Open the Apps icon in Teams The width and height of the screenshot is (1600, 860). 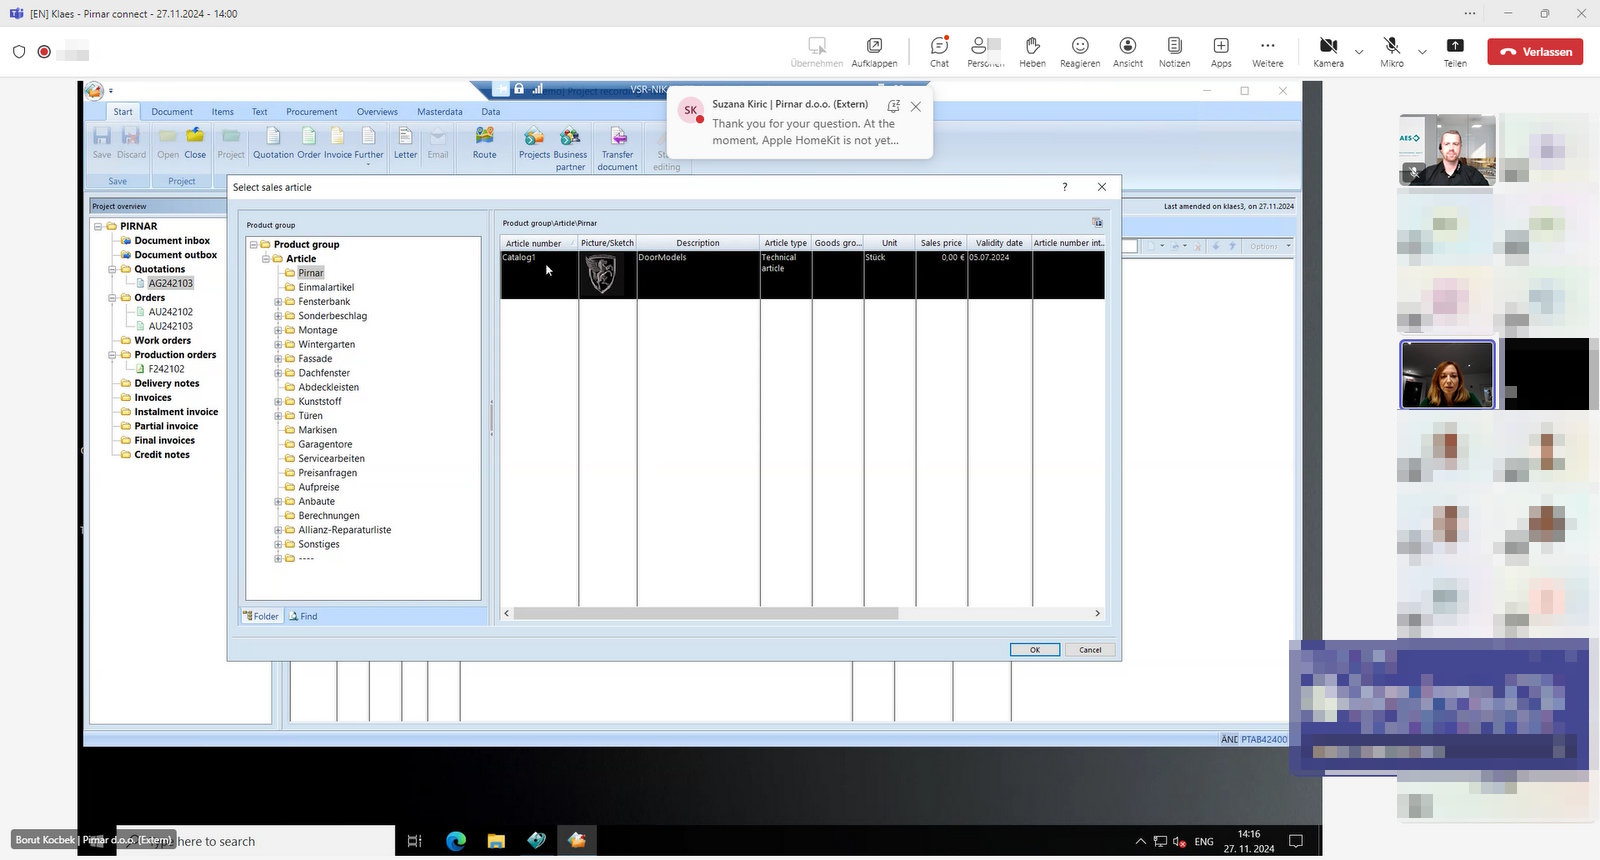[1221, 51]
